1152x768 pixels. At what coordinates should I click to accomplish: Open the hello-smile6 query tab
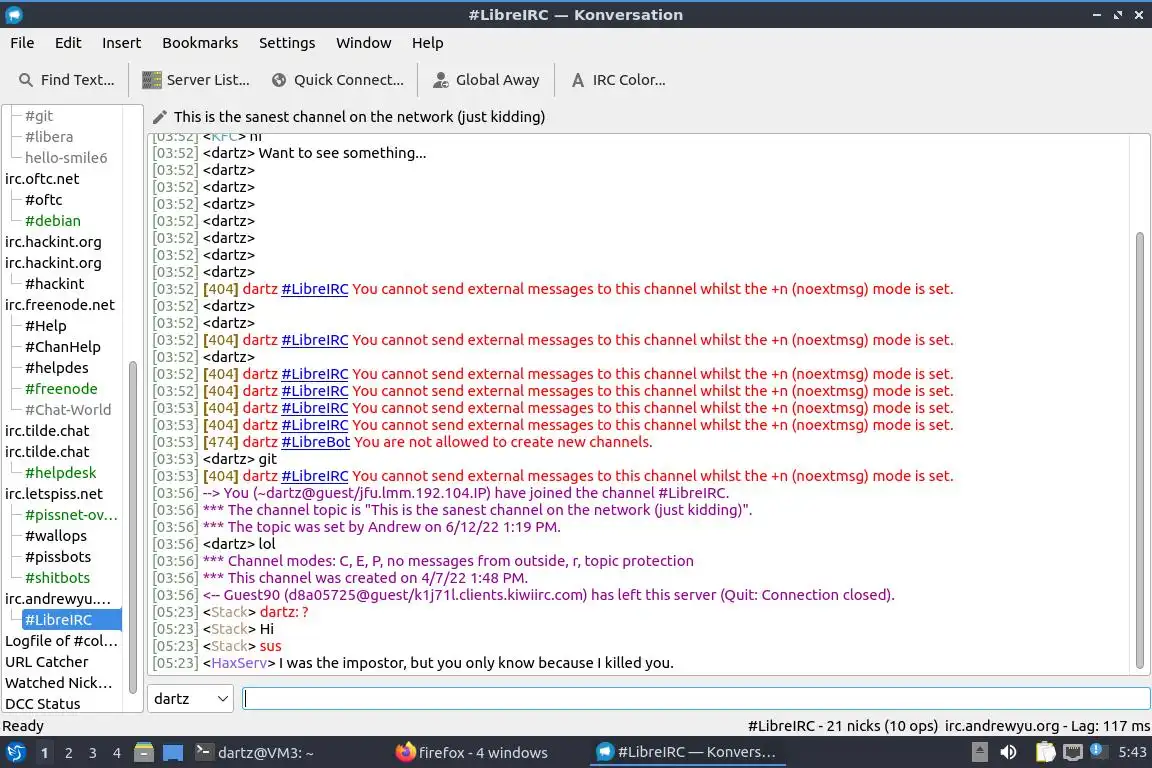pos(66,157)
